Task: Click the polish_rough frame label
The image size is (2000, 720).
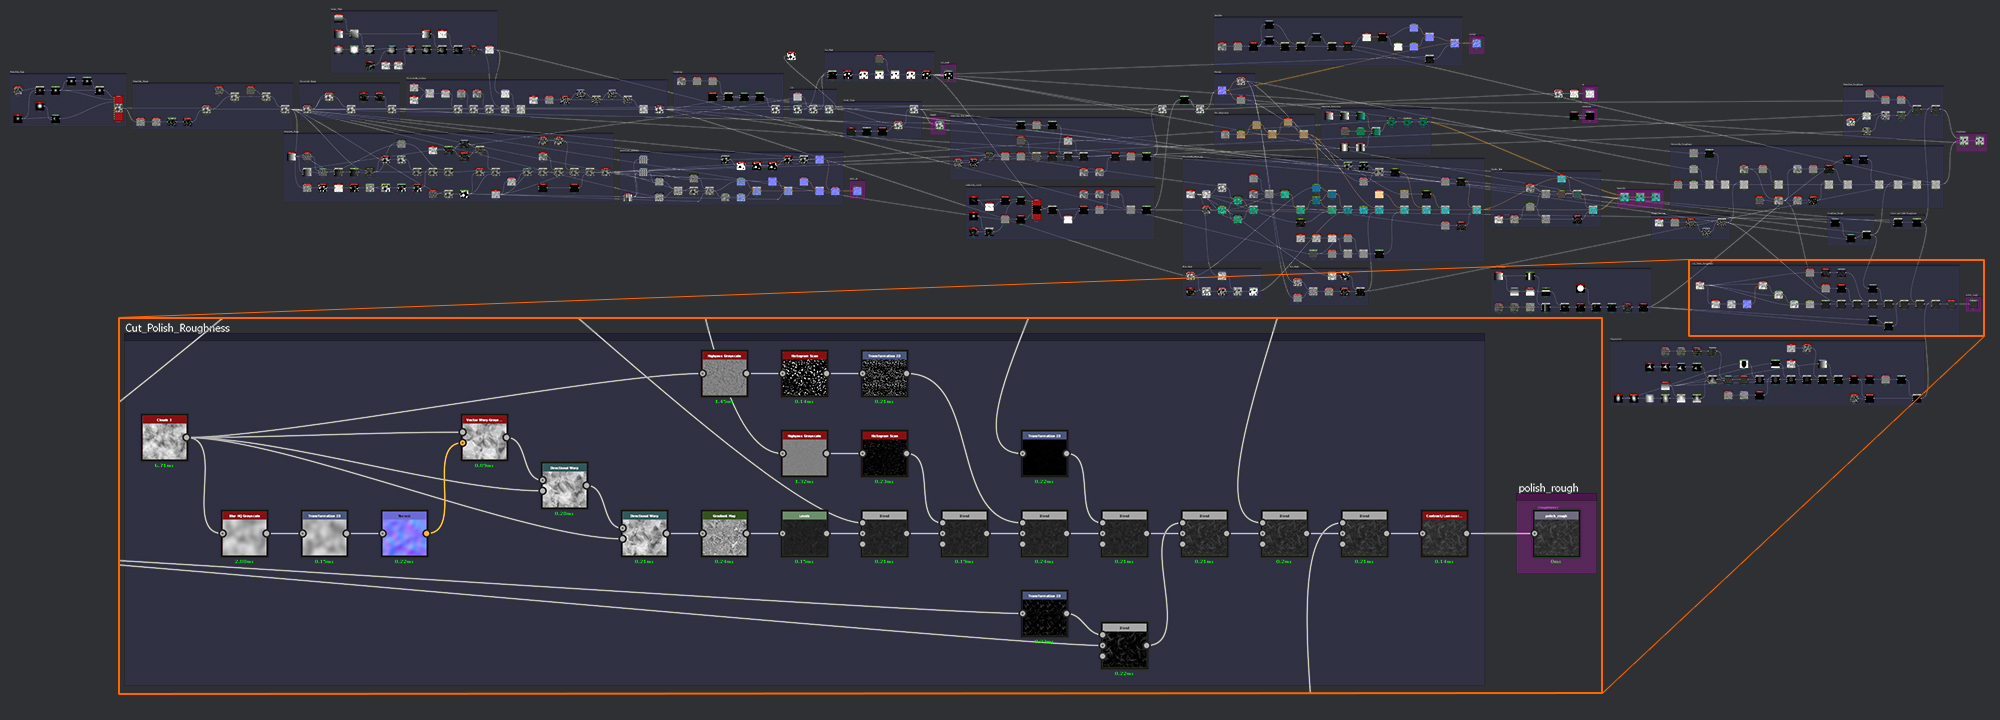Action: (x=1548, y=488)
